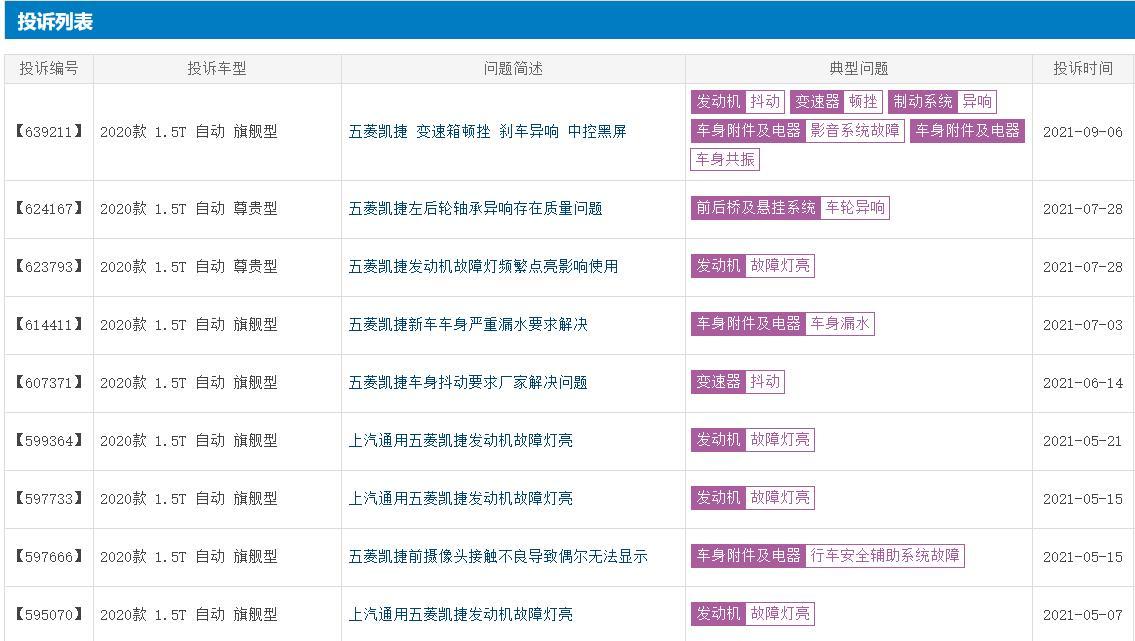Open '五菱凯捷前摄像头接触不良导致偶尔无法显示' complaint
This screenshot has height=641, width=1135.
point(498,556)
